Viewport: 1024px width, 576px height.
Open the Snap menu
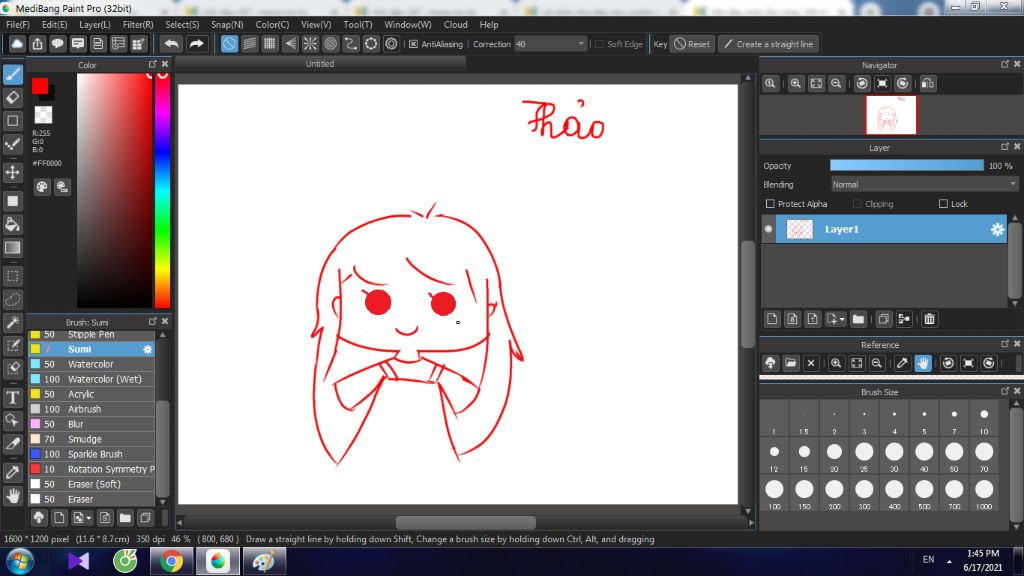(x=227, y=24)
